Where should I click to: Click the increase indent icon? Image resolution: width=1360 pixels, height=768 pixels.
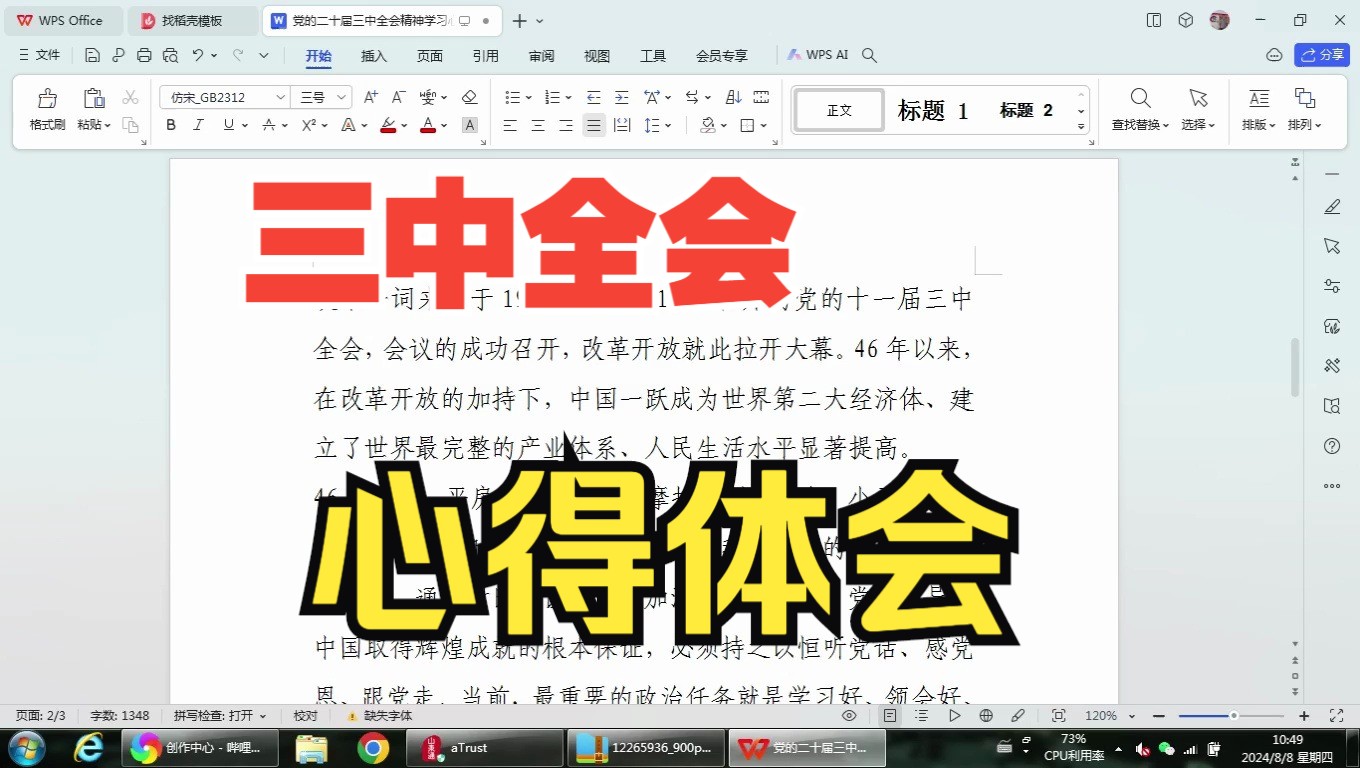(621, 97)
